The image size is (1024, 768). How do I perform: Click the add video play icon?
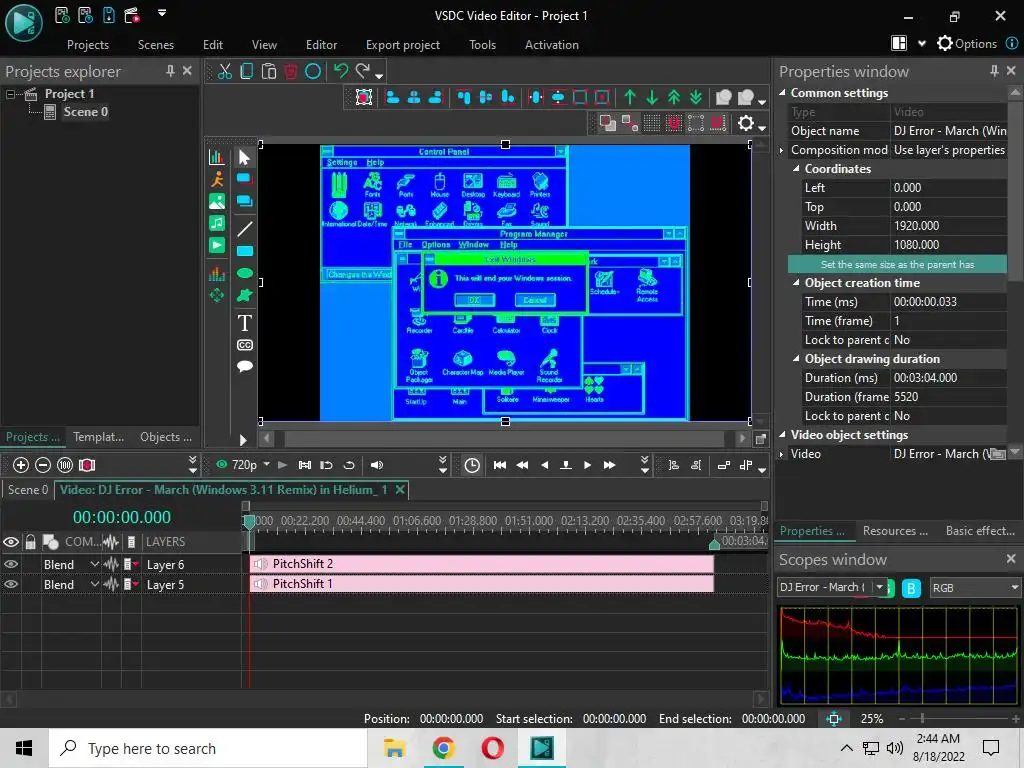217,246
